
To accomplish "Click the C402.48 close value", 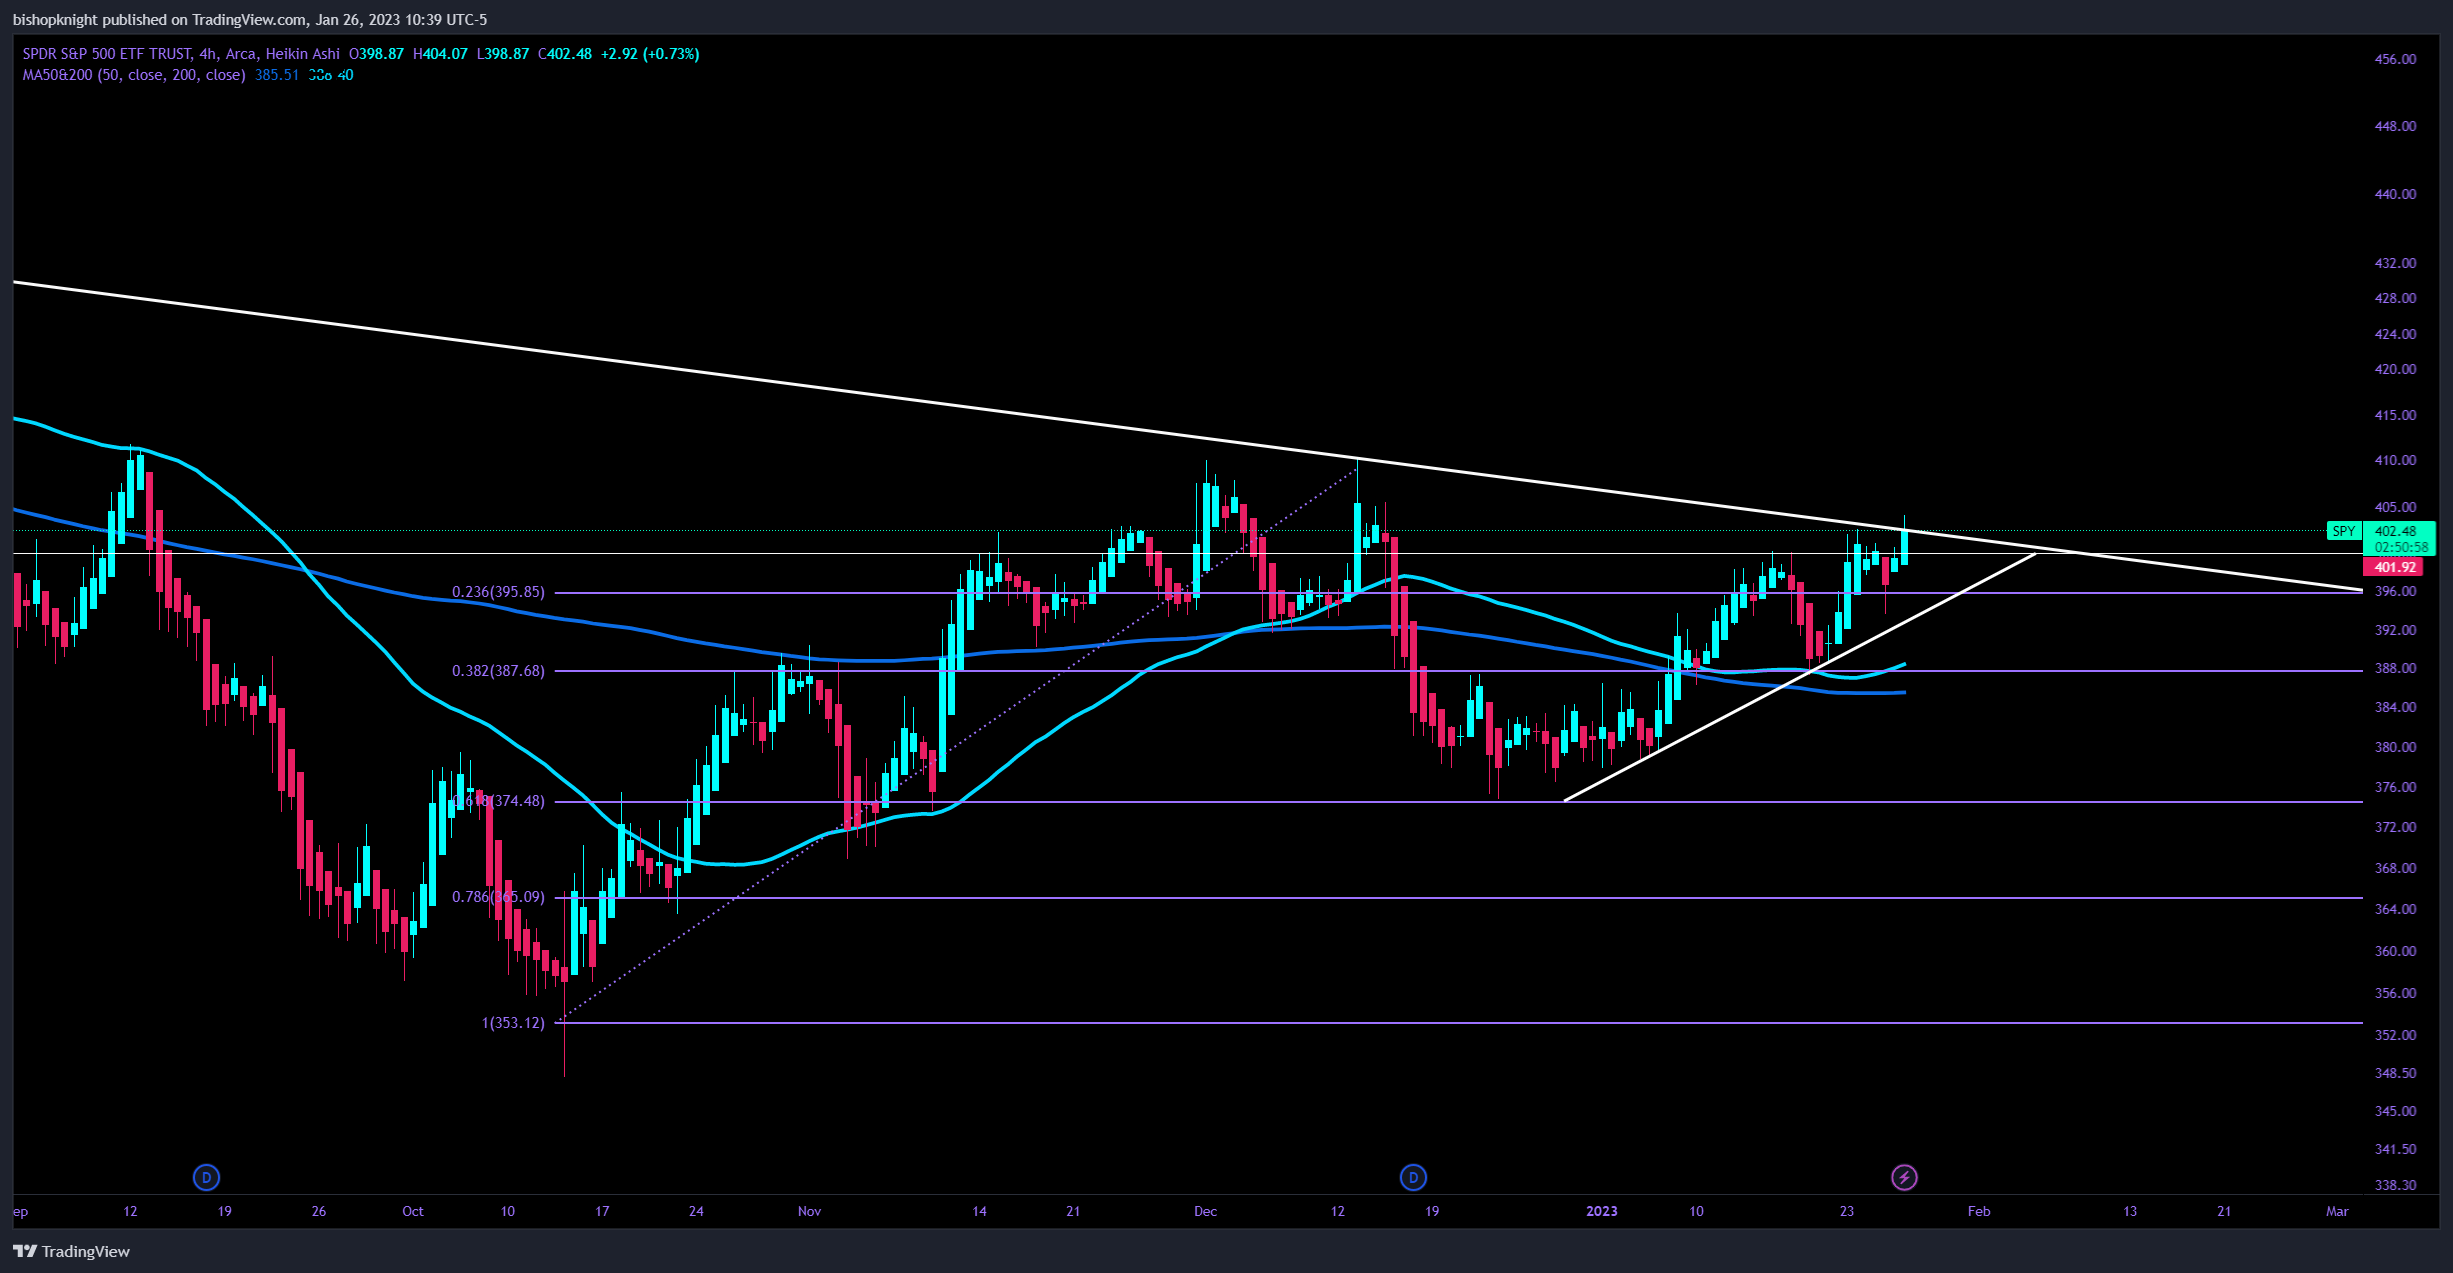I will pos(565,54).
